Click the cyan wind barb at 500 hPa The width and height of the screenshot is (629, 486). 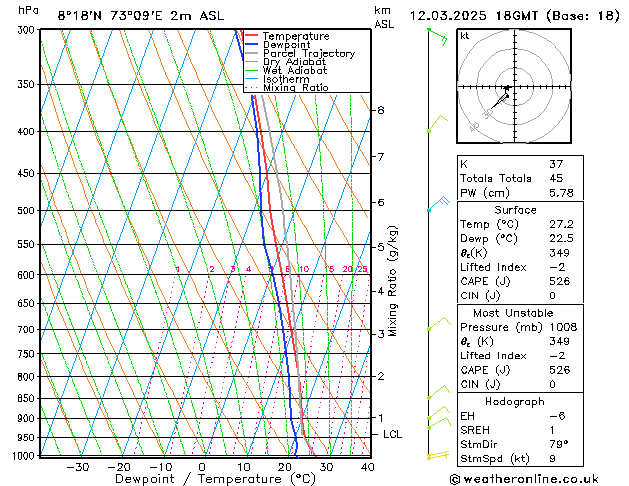click(x=438, y=203)
